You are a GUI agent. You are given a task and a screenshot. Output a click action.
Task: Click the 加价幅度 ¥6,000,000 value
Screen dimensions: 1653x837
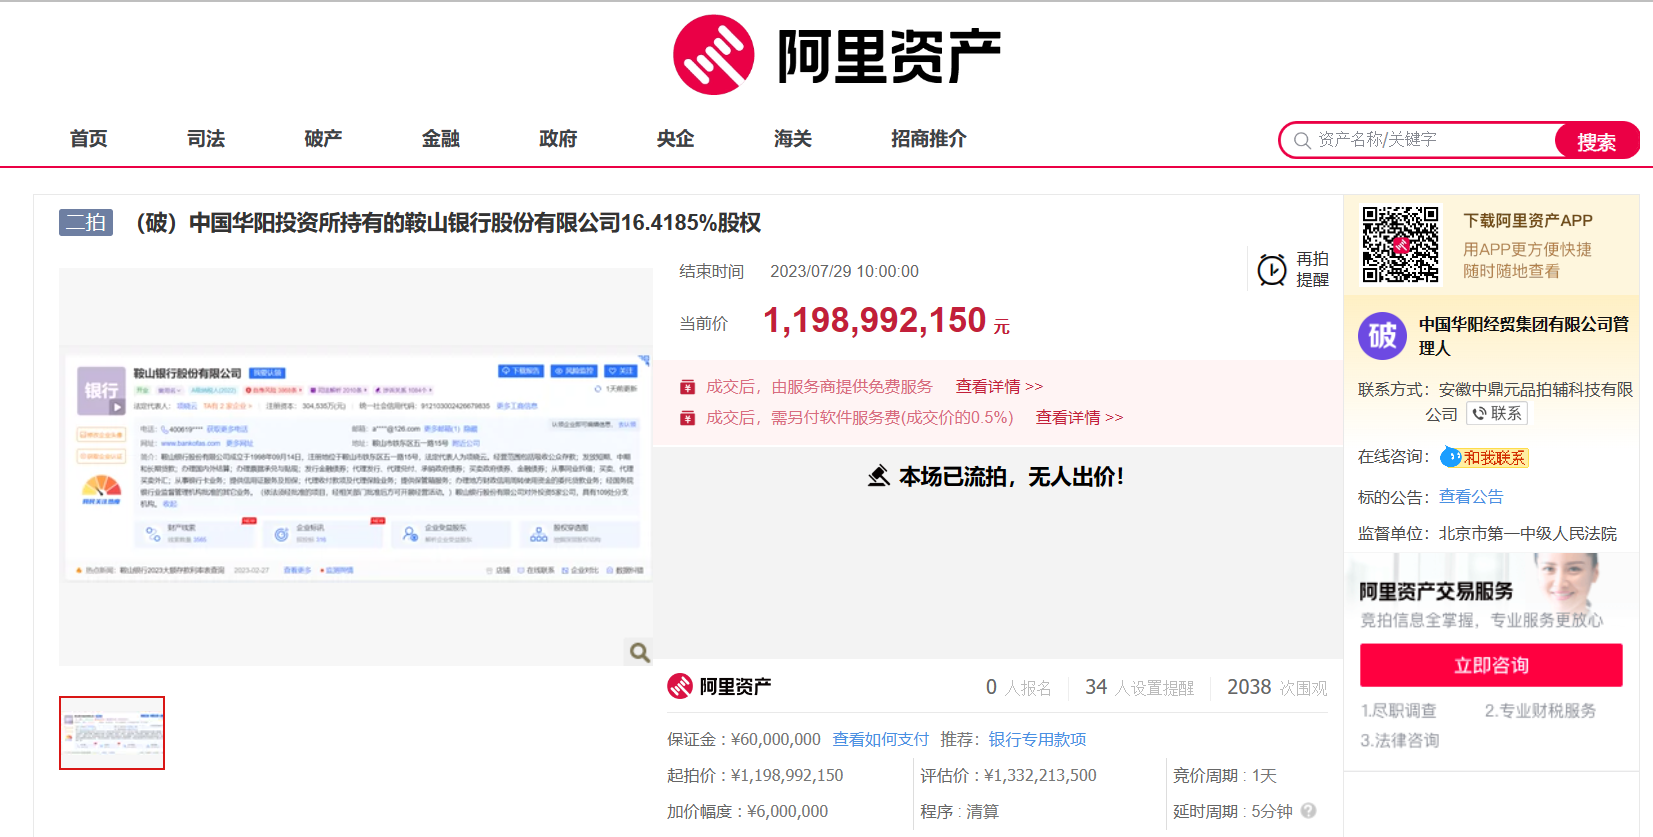pyautogui.click(x=787, y=812)
